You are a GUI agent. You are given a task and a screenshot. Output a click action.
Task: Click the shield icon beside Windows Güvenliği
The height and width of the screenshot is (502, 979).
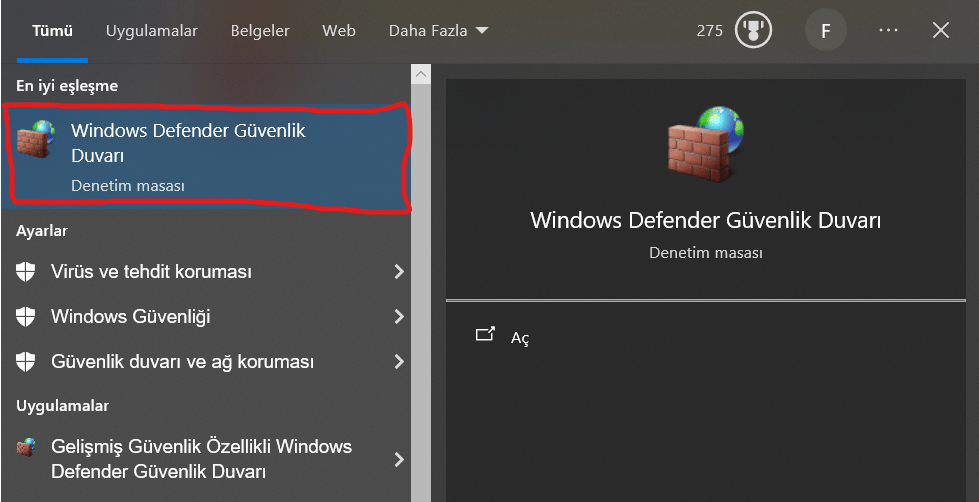26,317
